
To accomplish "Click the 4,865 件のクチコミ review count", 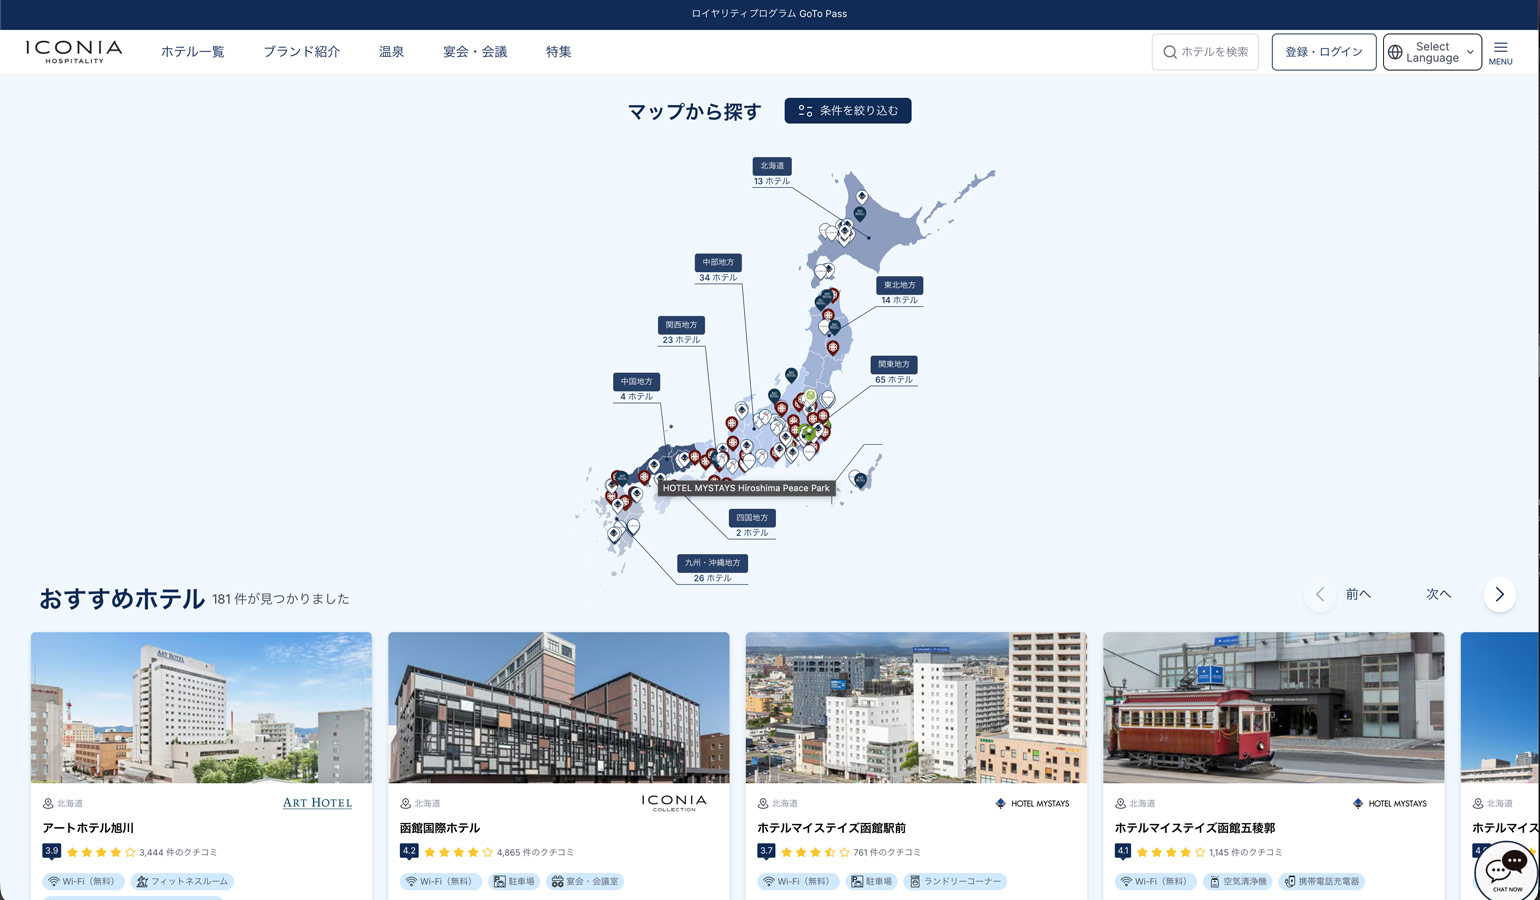I will [535, 853].
